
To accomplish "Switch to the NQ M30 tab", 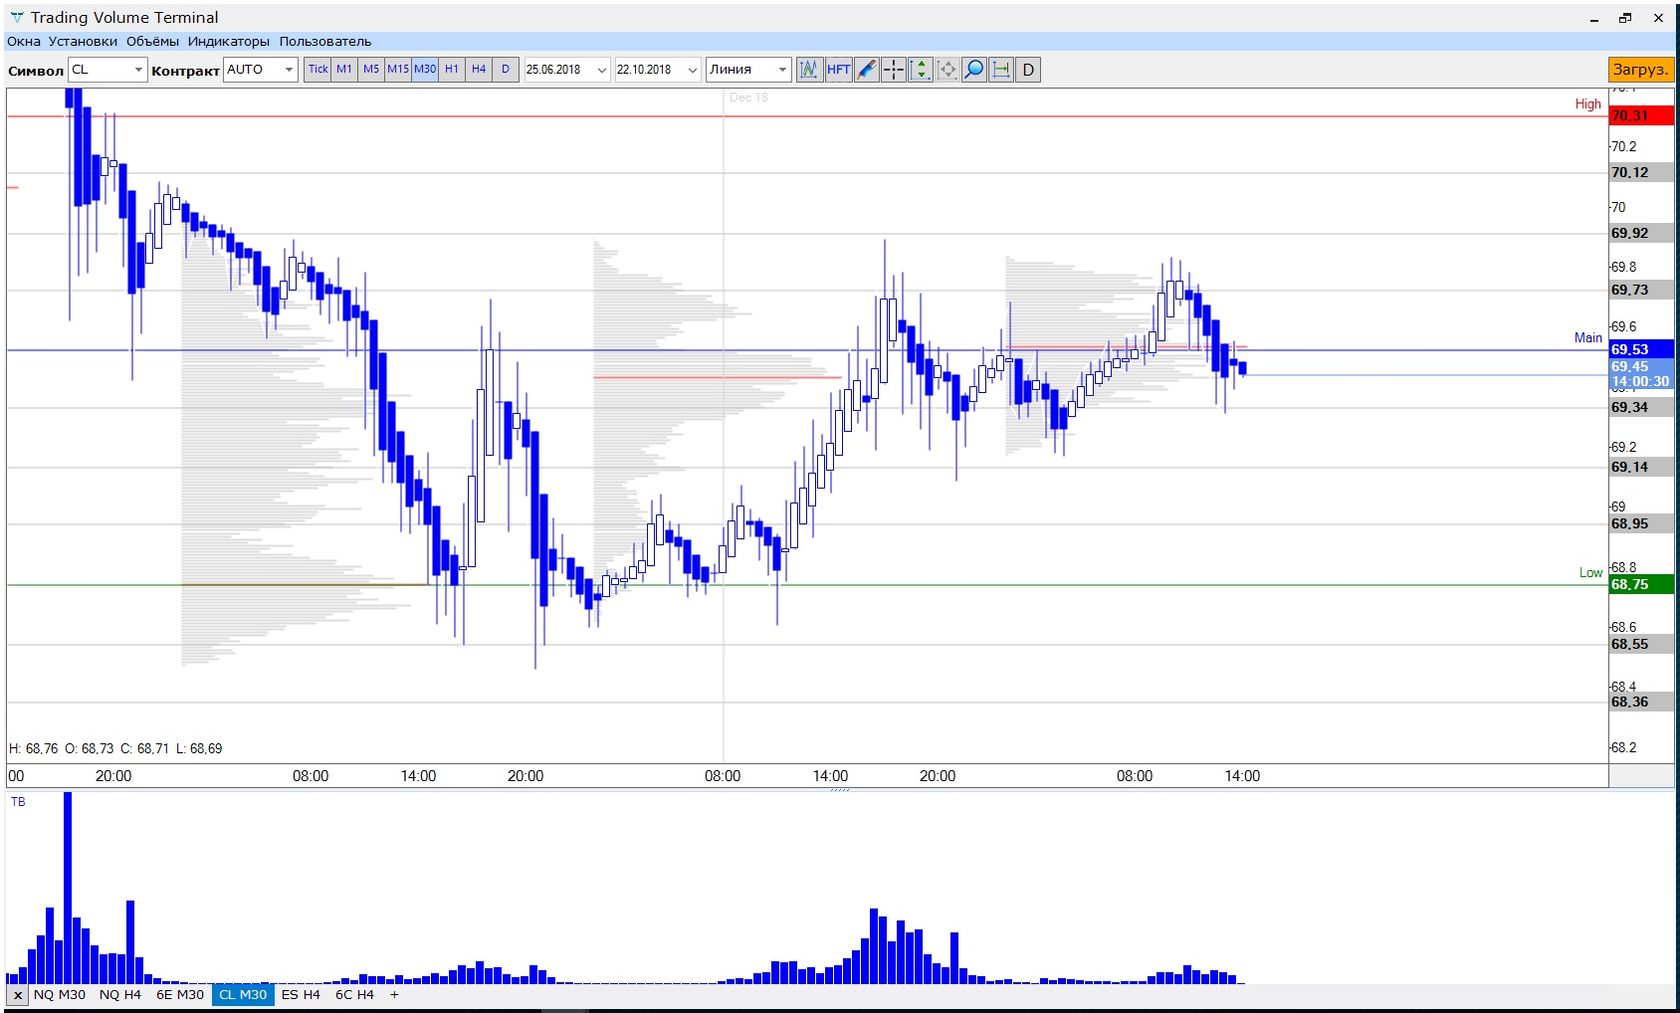I will coord(59,995).
